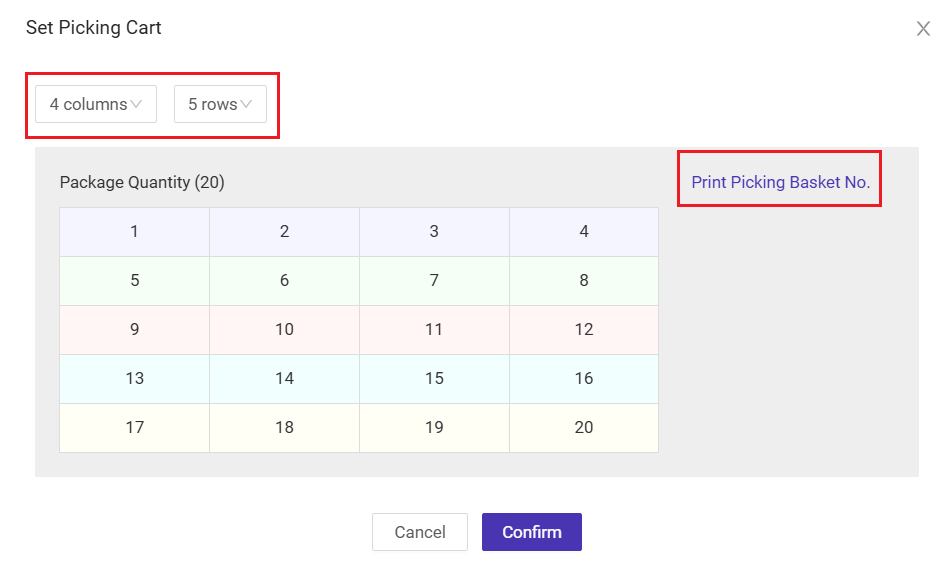Pick basket cell number 19
952x572 pixels.
pos(434,427)
